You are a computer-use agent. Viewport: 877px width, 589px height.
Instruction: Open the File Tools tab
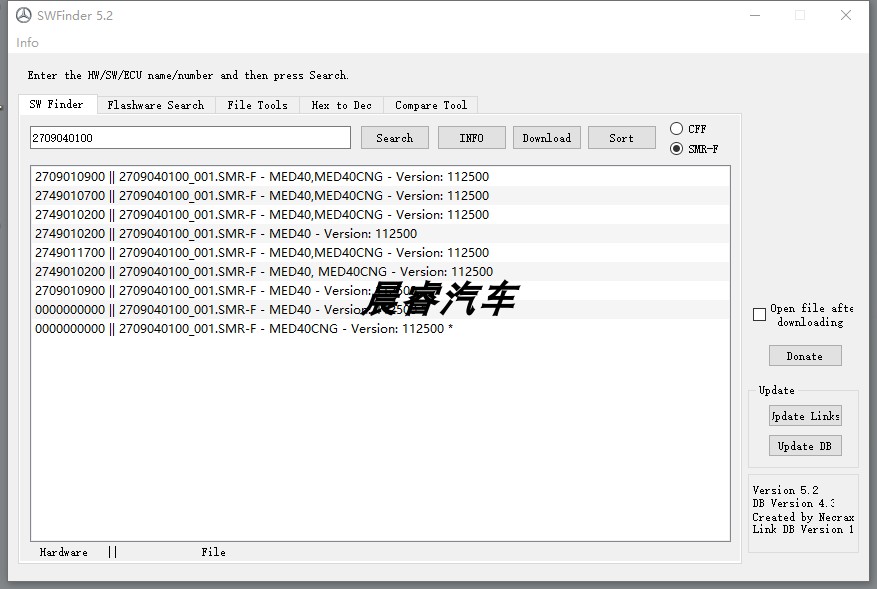[257, 105]
